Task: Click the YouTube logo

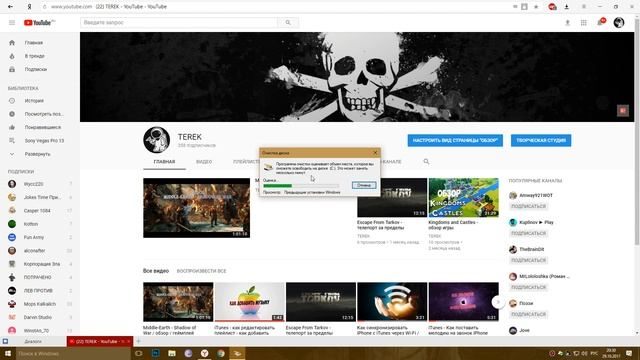Action: (x=39, y=23)
